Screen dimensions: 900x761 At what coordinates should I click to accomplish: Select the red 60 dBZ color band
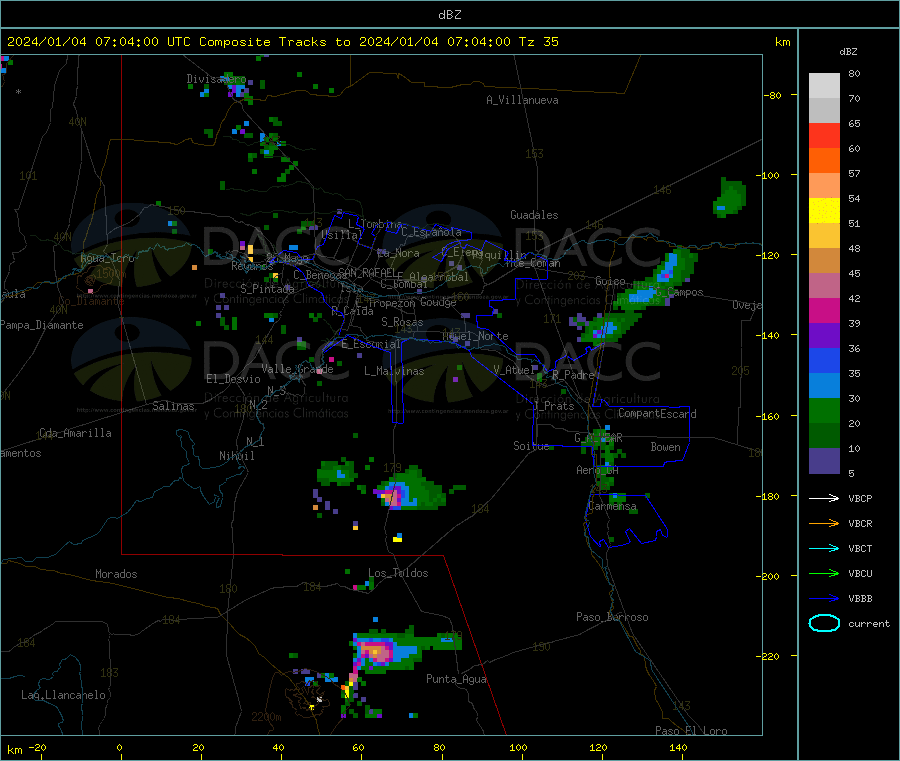pos(824,135)
